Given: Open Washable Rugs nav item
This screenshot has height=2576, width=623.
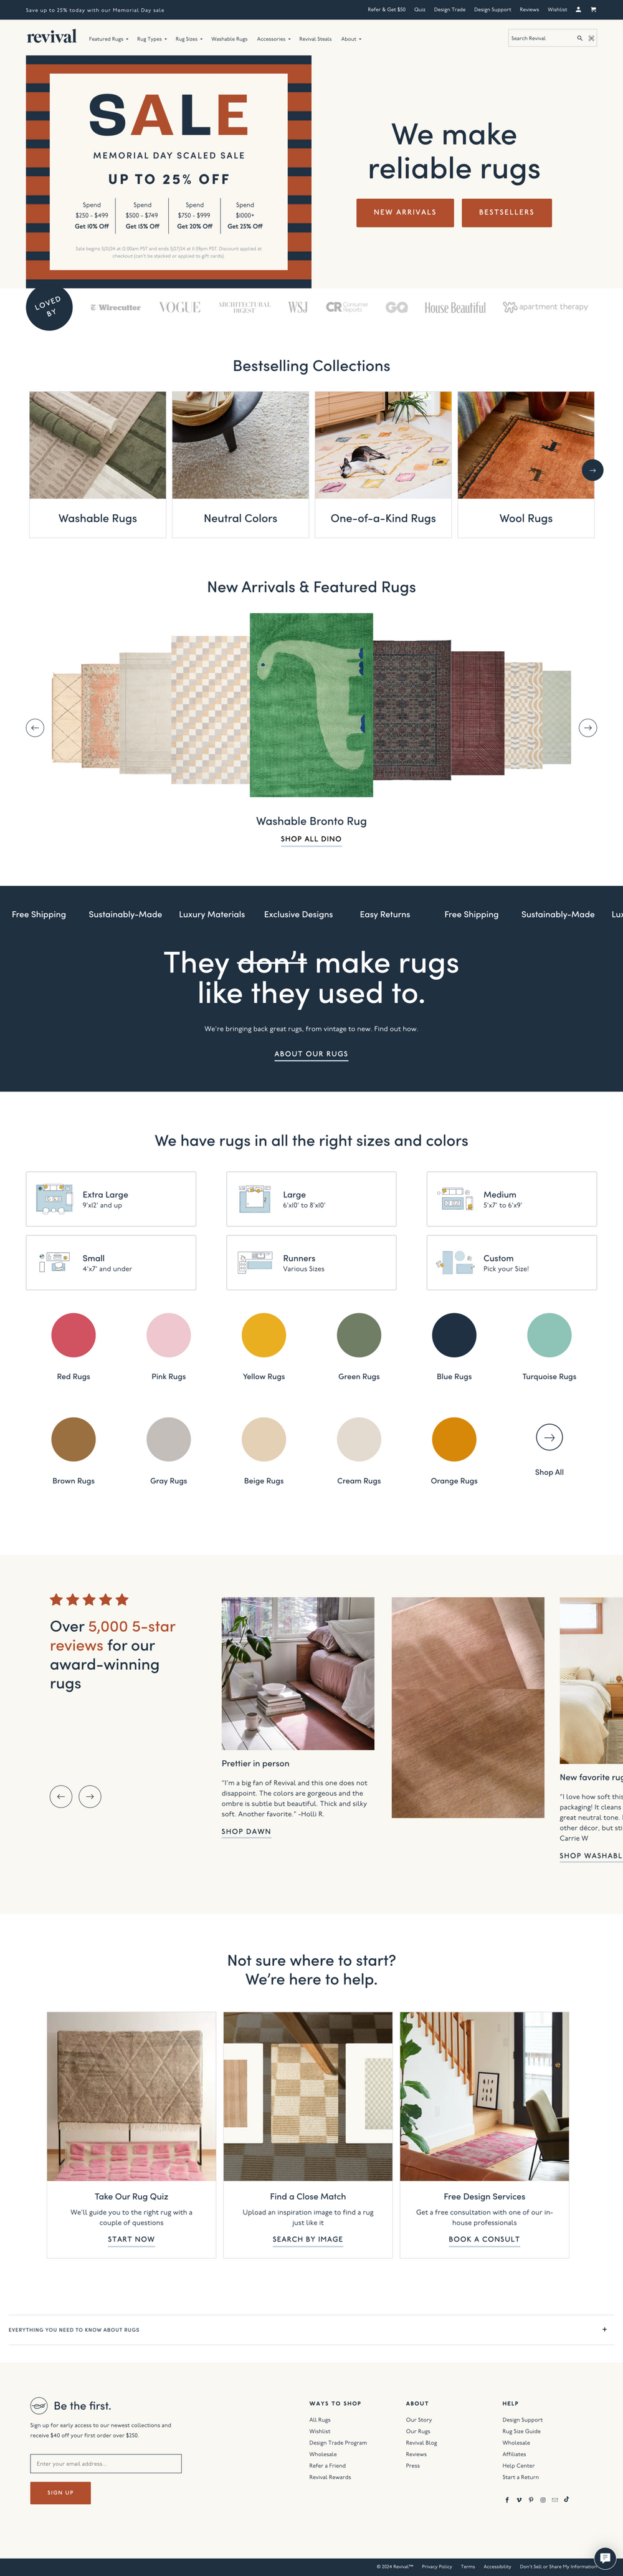Looking at the screenshot, I should [x=229, y=39].
